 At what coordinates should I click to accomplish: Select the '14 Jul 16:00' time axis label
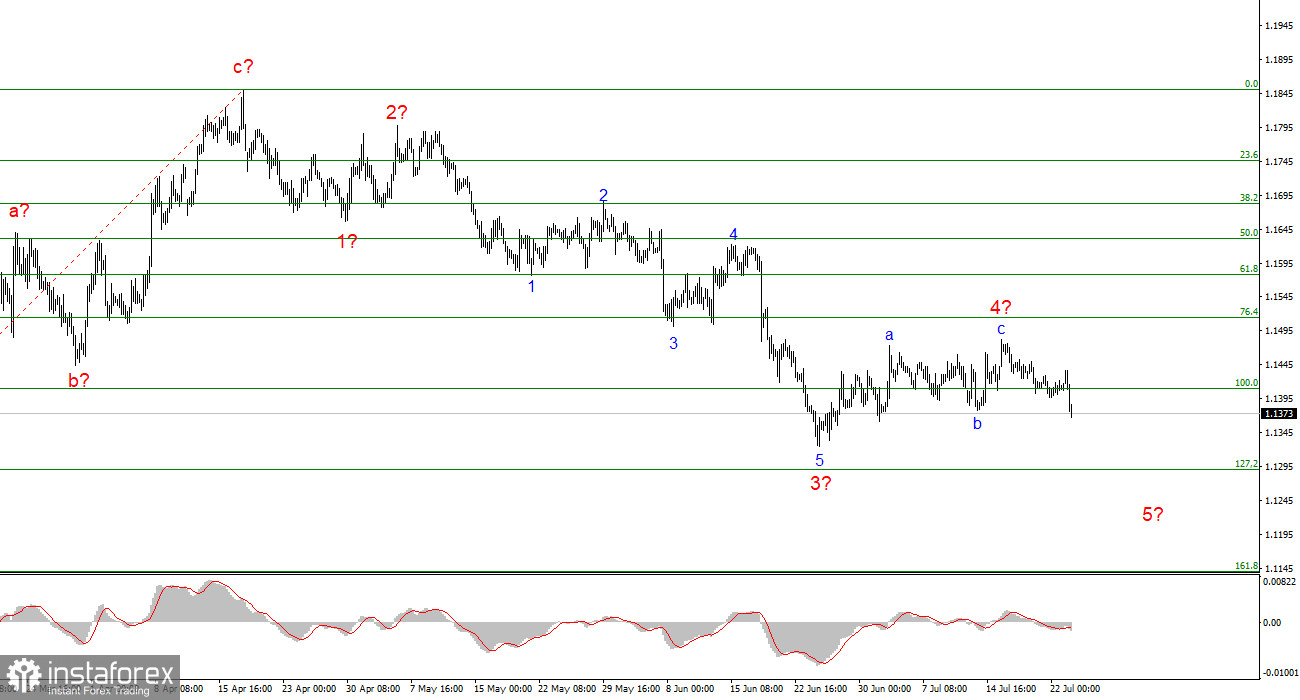pyautogui.click(x=1012, y=689)
